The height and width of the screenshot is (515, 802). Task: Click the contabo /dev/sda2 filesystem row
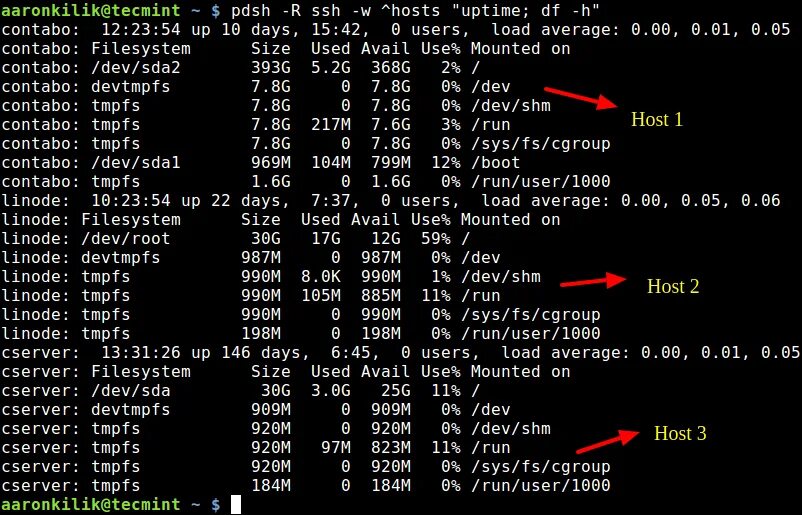[x=240, y=68]
